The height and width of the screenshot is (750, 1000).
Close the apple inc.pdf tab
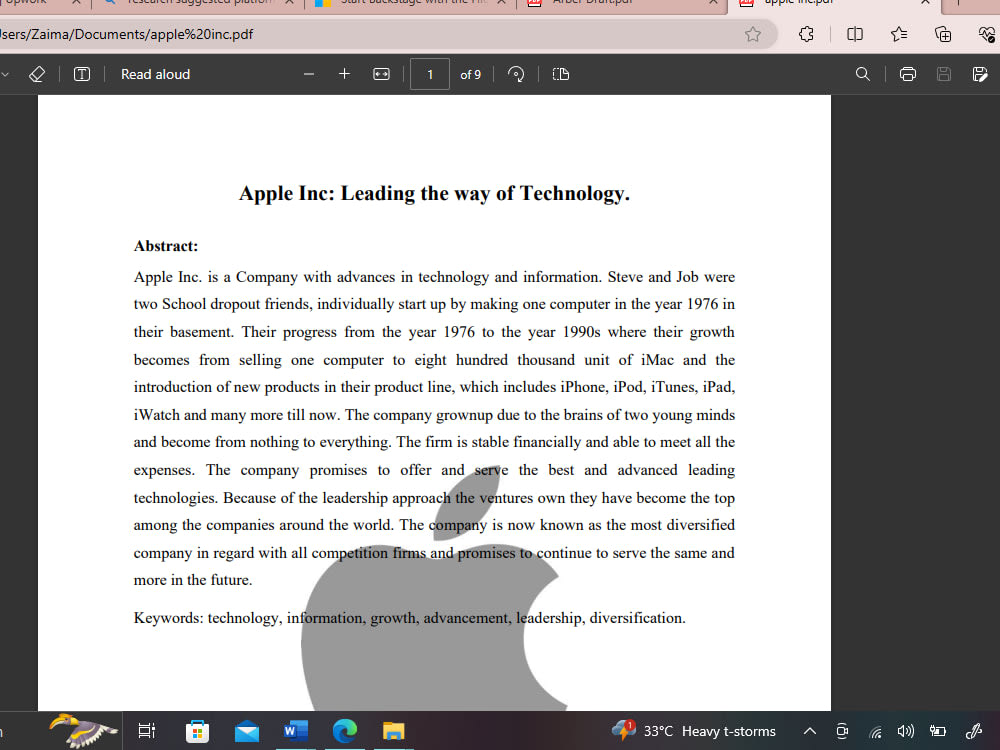click(x=925, y=3)
